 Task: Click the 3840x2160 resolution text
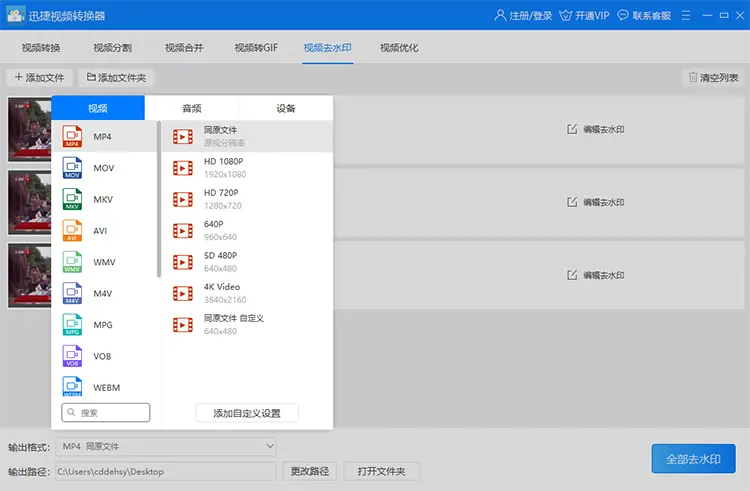[225, 300]
